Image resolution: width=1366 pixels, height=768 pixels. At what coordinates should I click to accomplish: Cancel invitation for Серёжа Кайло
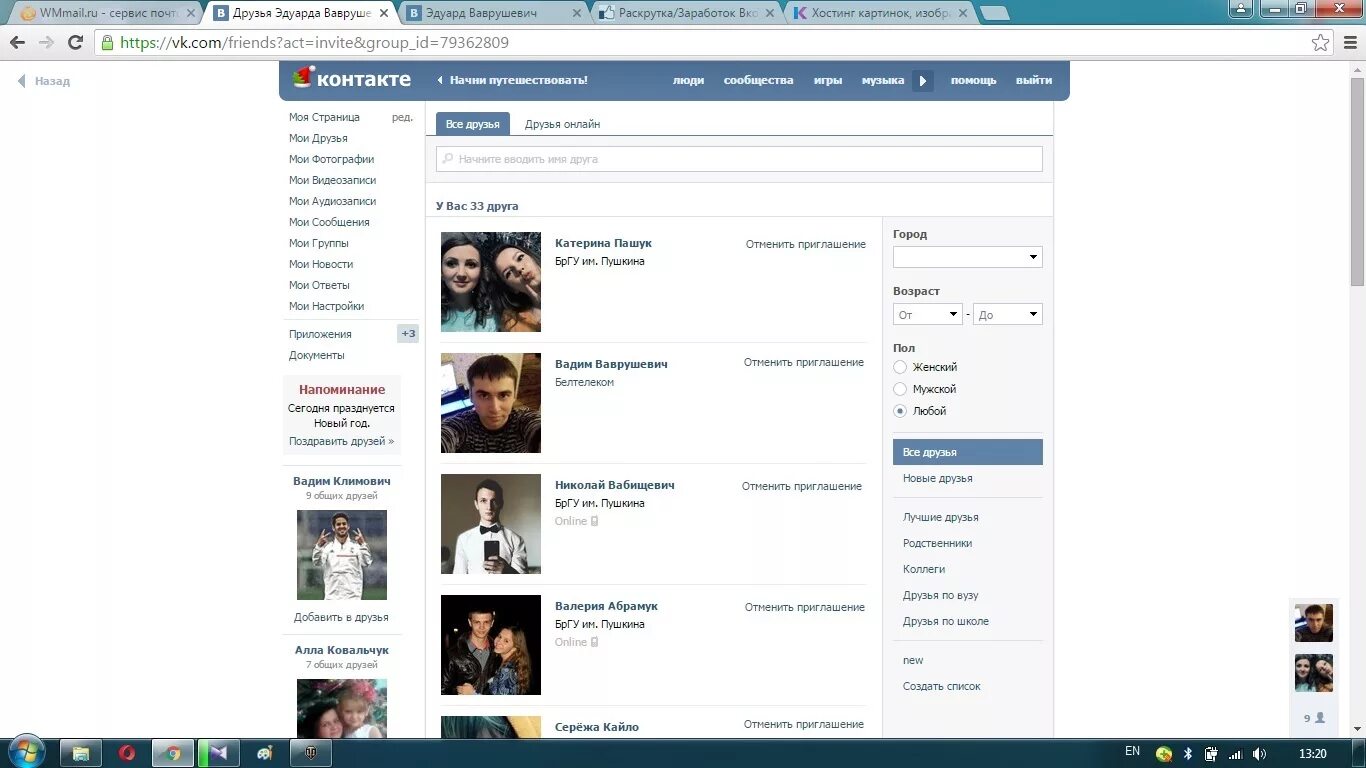click(x=803, y=724)
